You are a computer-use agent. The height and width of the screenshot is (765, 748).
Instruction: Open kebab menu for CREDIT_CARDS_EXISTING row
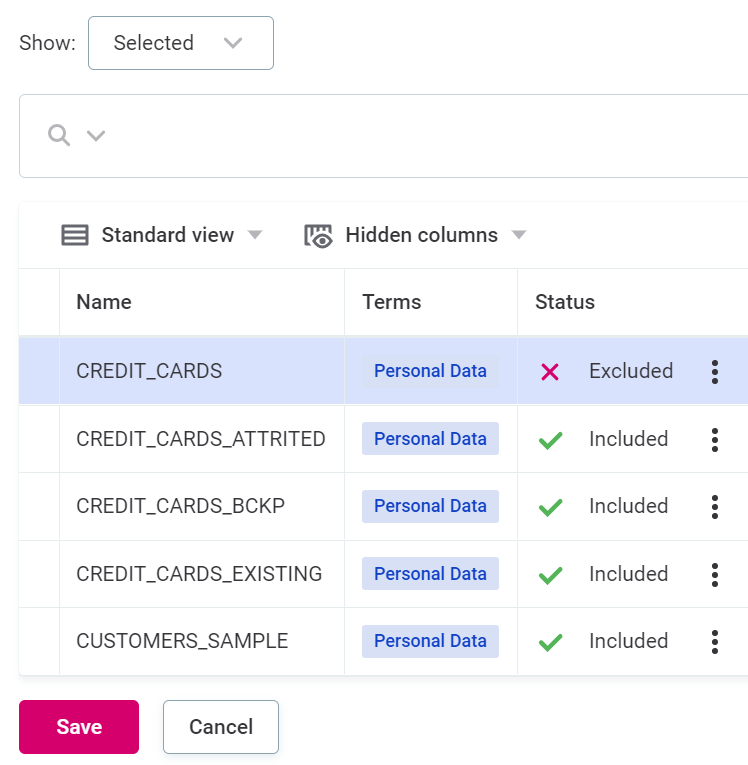[x=714, y=574]
